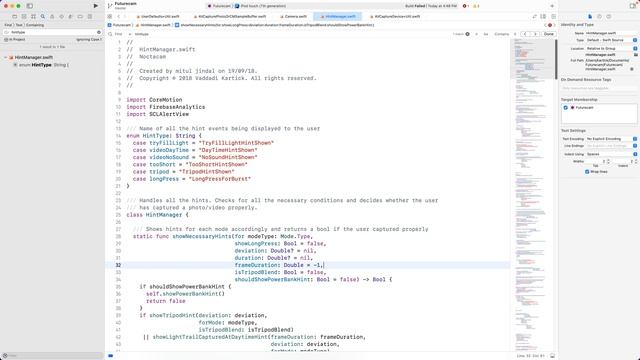The height and width of the screenshot is (360, 640).
Task: Open the Symbol navigator icon
Action: point(33,17)
